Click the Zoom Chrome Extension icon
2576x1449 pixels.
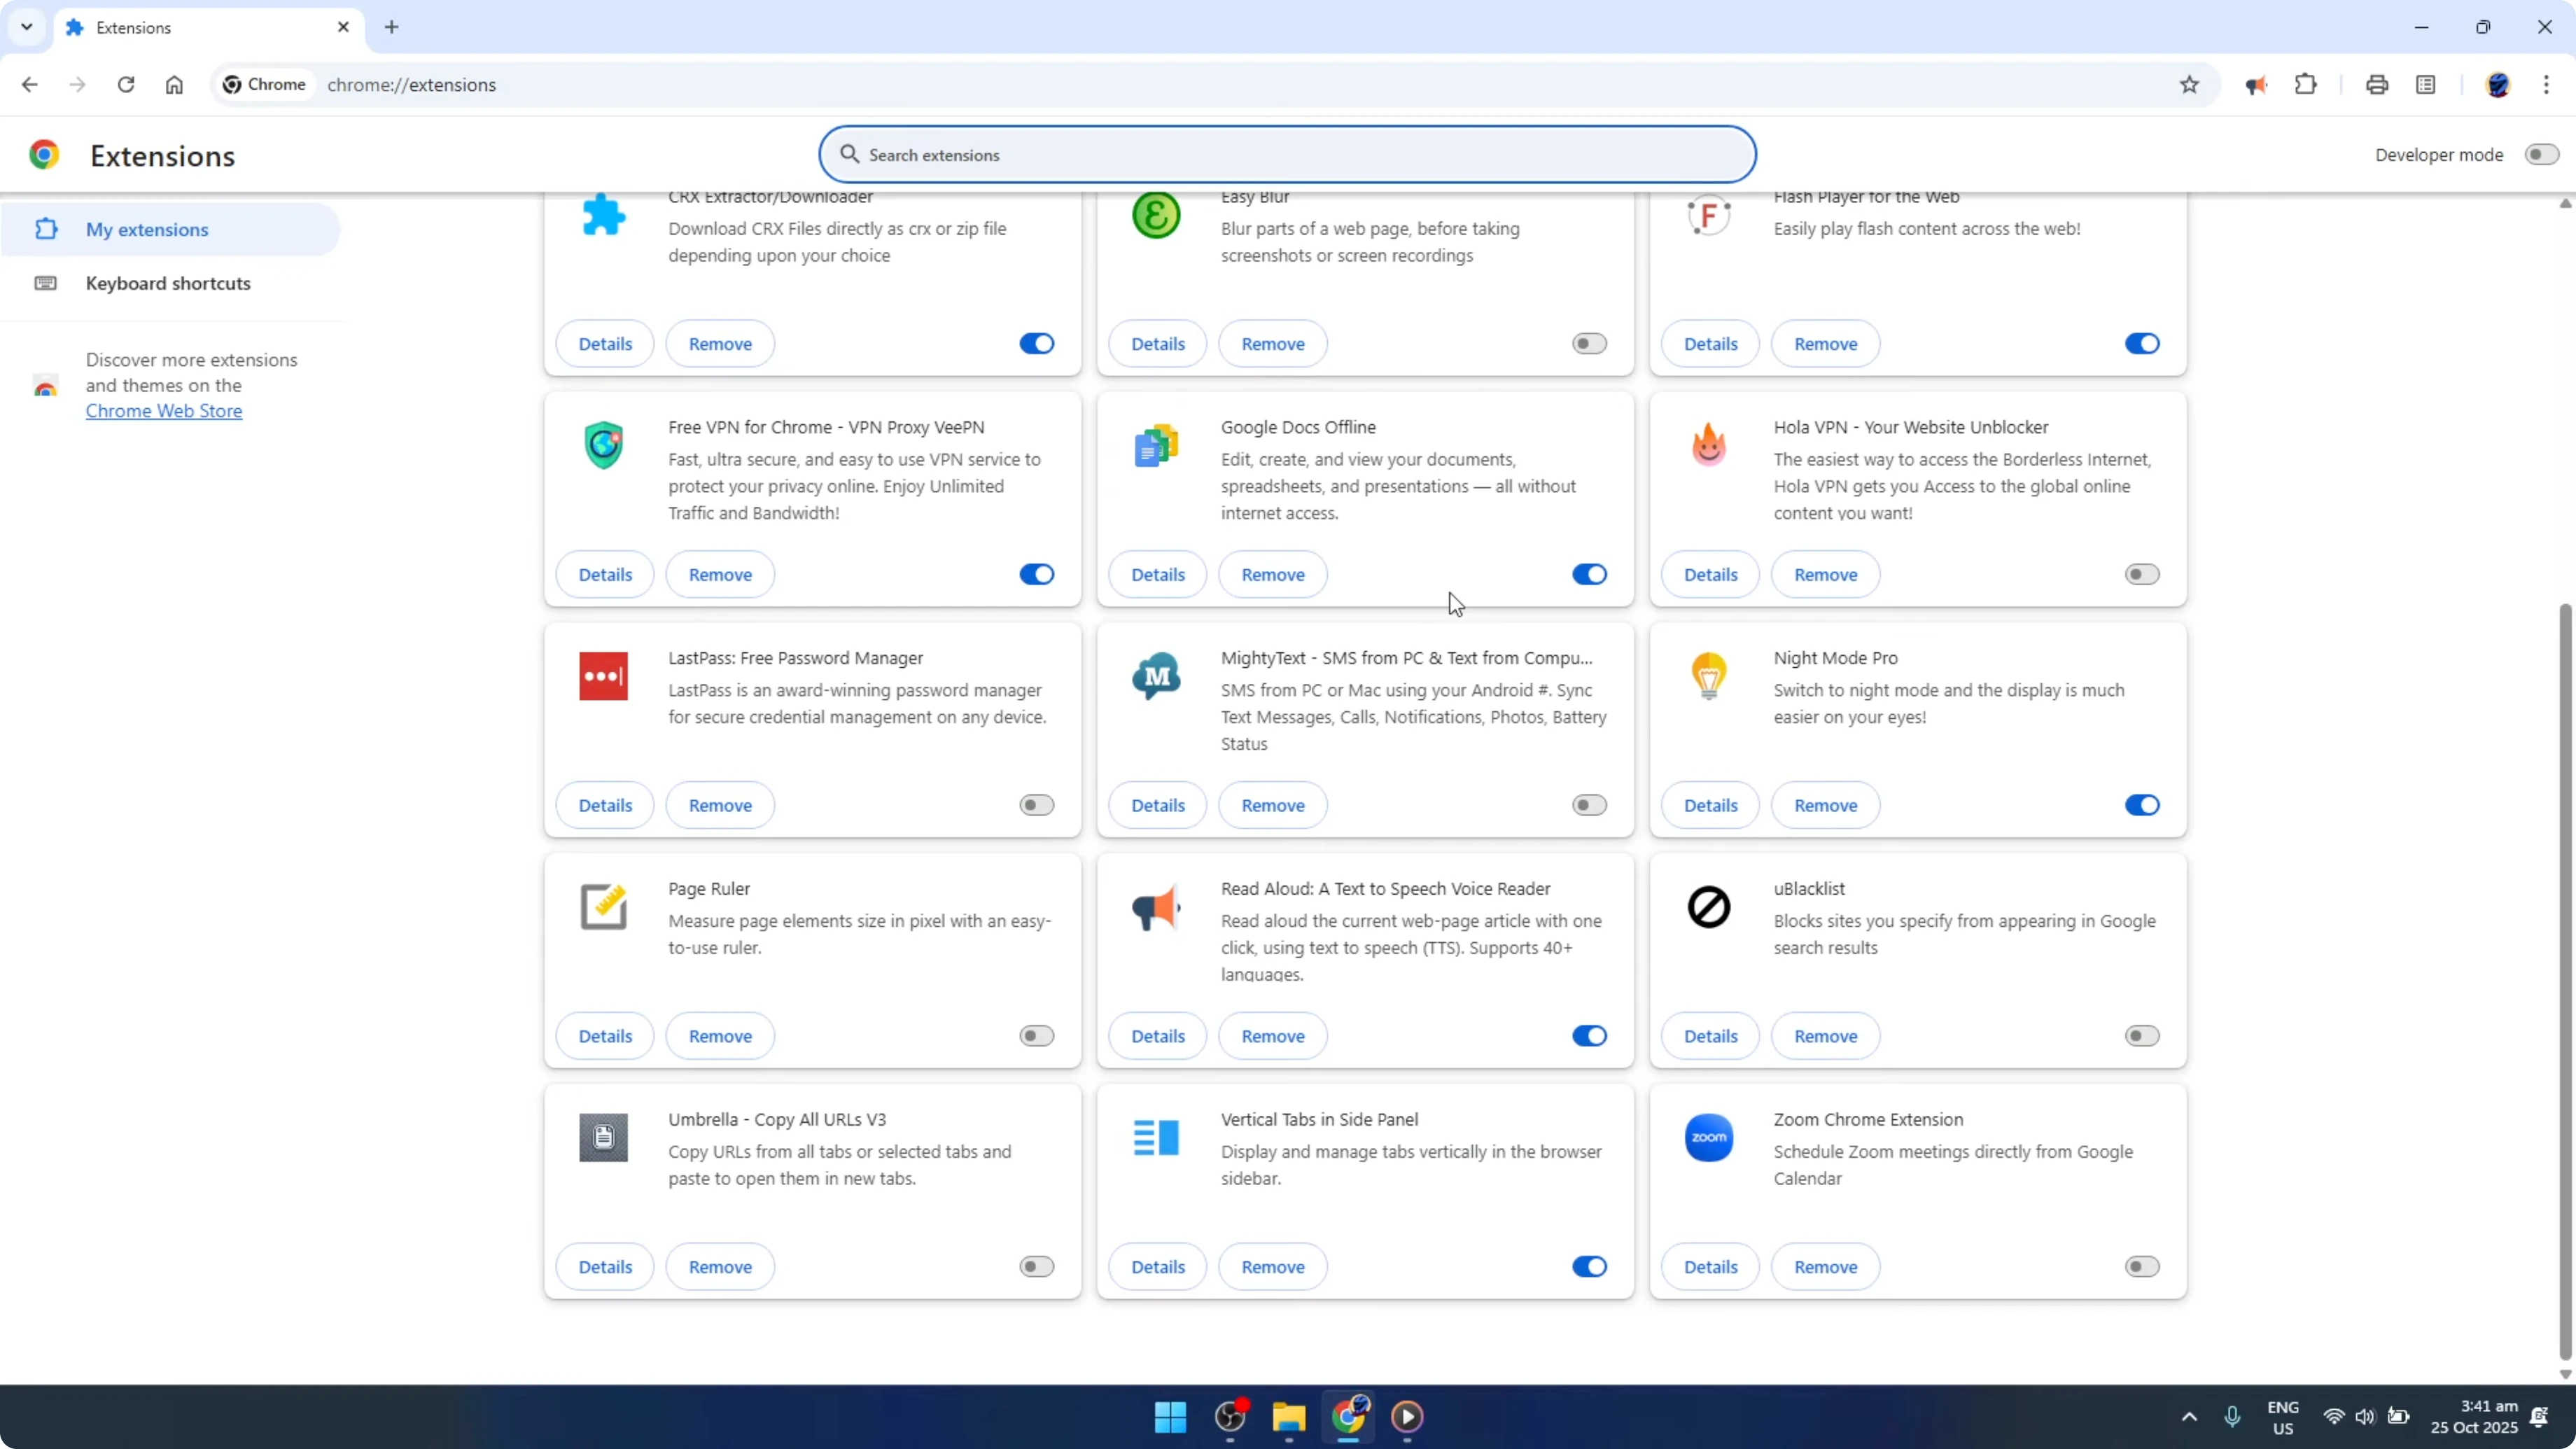pos(1709,1137)
